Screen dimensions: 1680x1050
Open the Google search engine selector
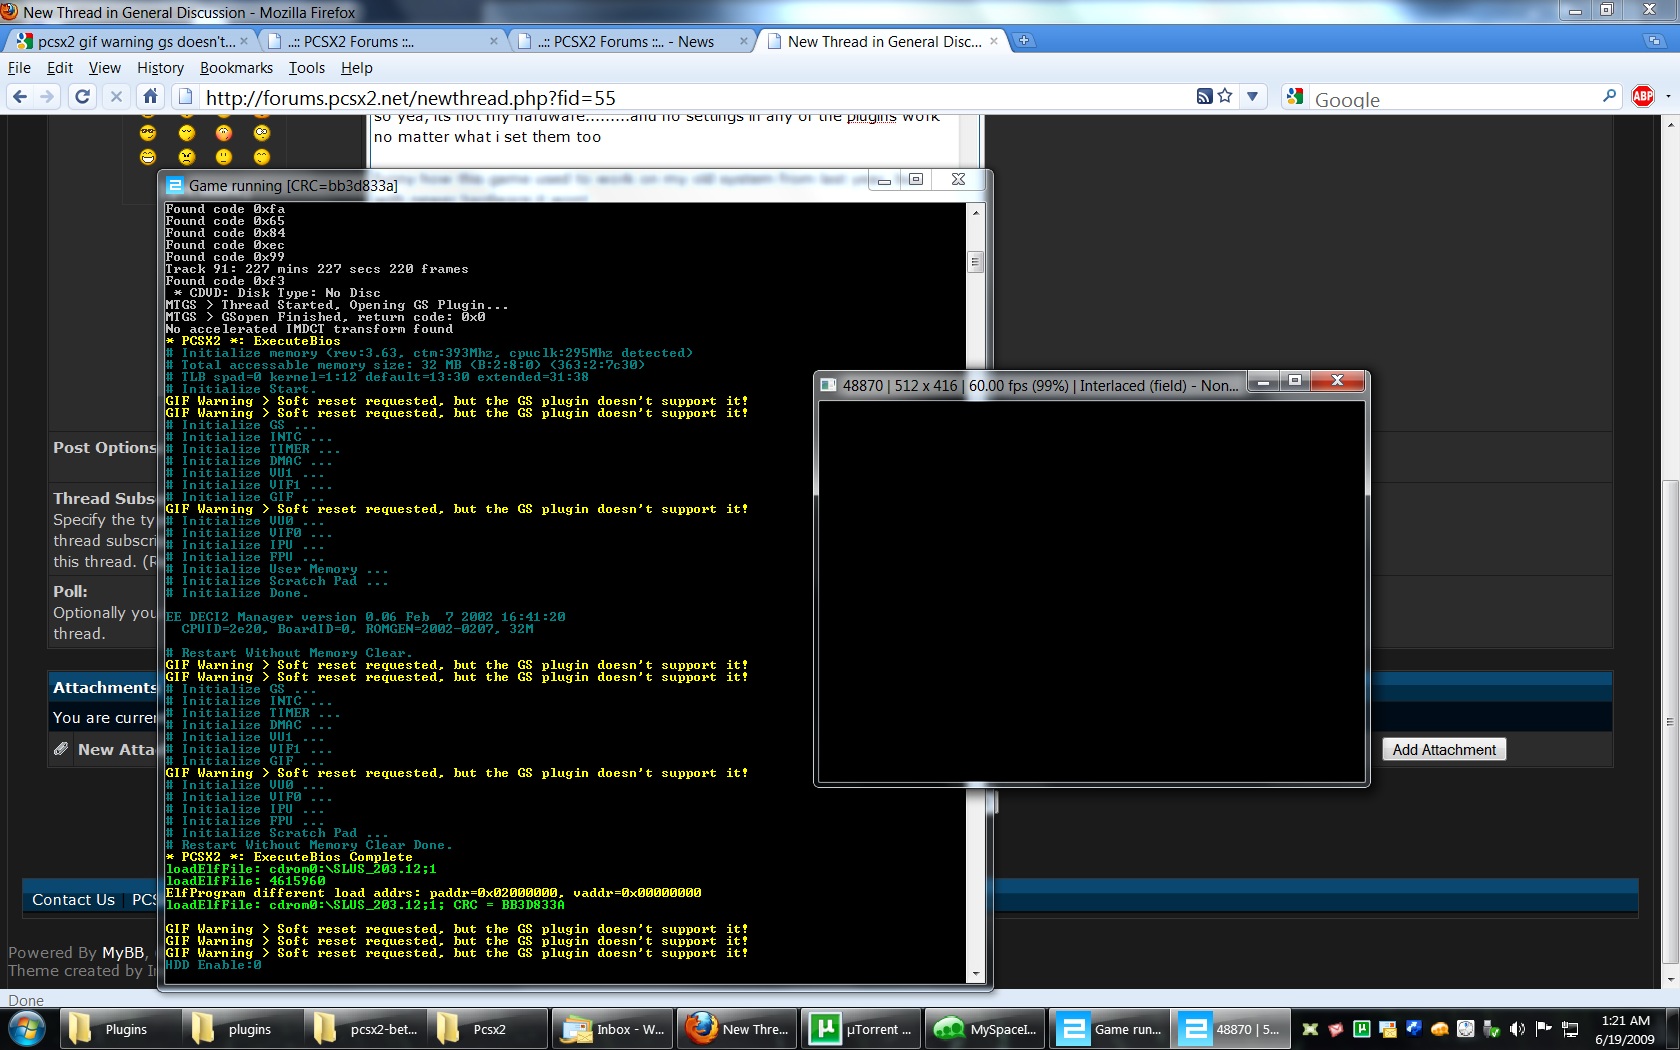pos(1296,97)
